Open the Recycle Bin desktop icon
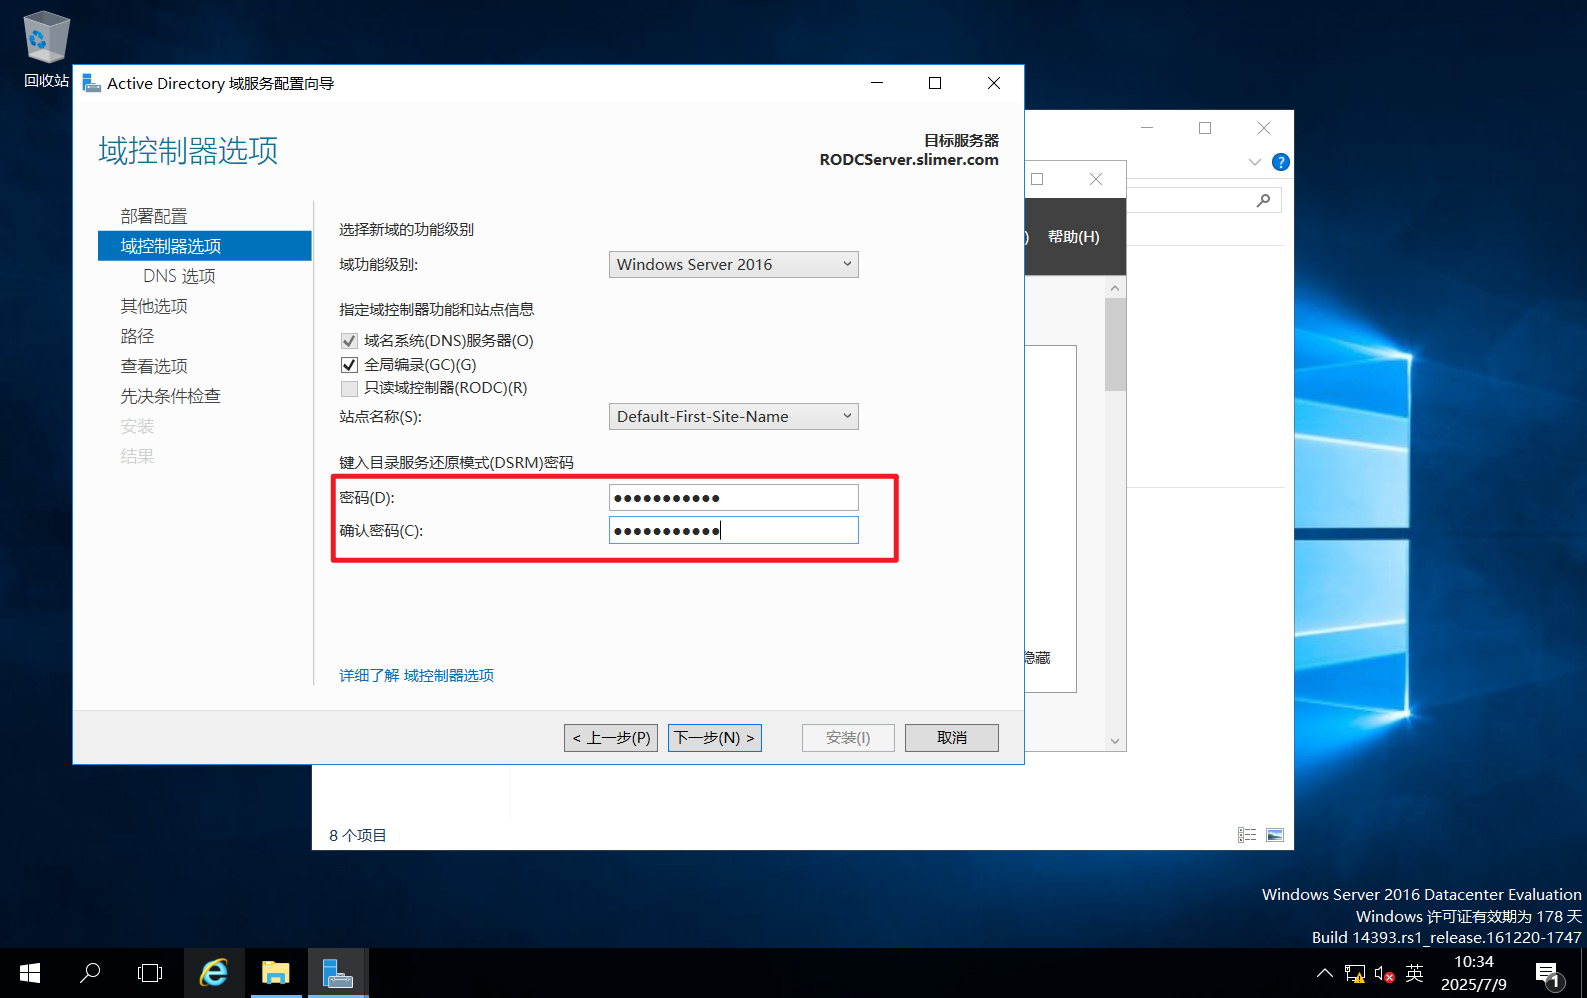1587x998 pixels. [46, 49]
